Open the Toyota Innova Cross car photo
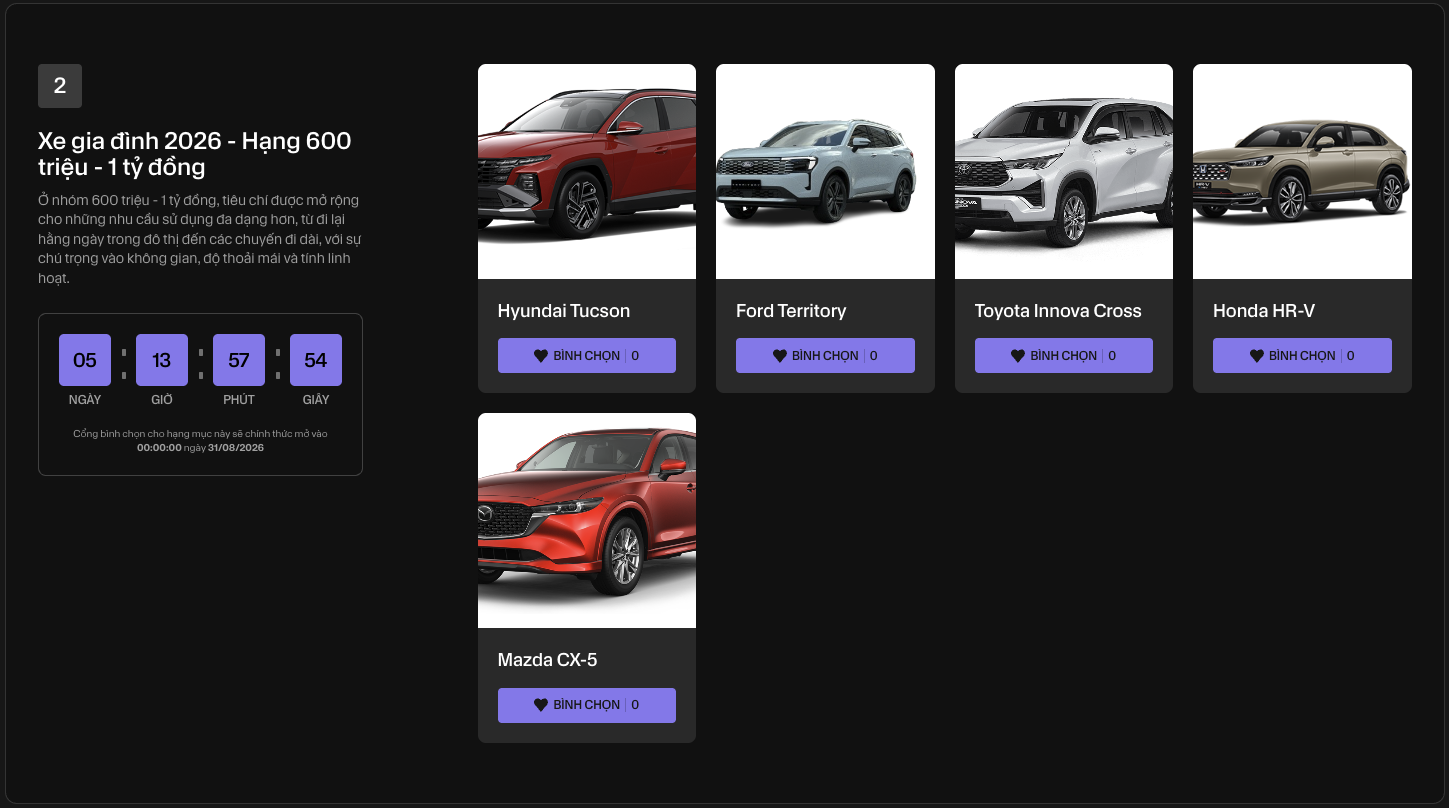This screenshot has width=1449, height=808. [1064, 172]
